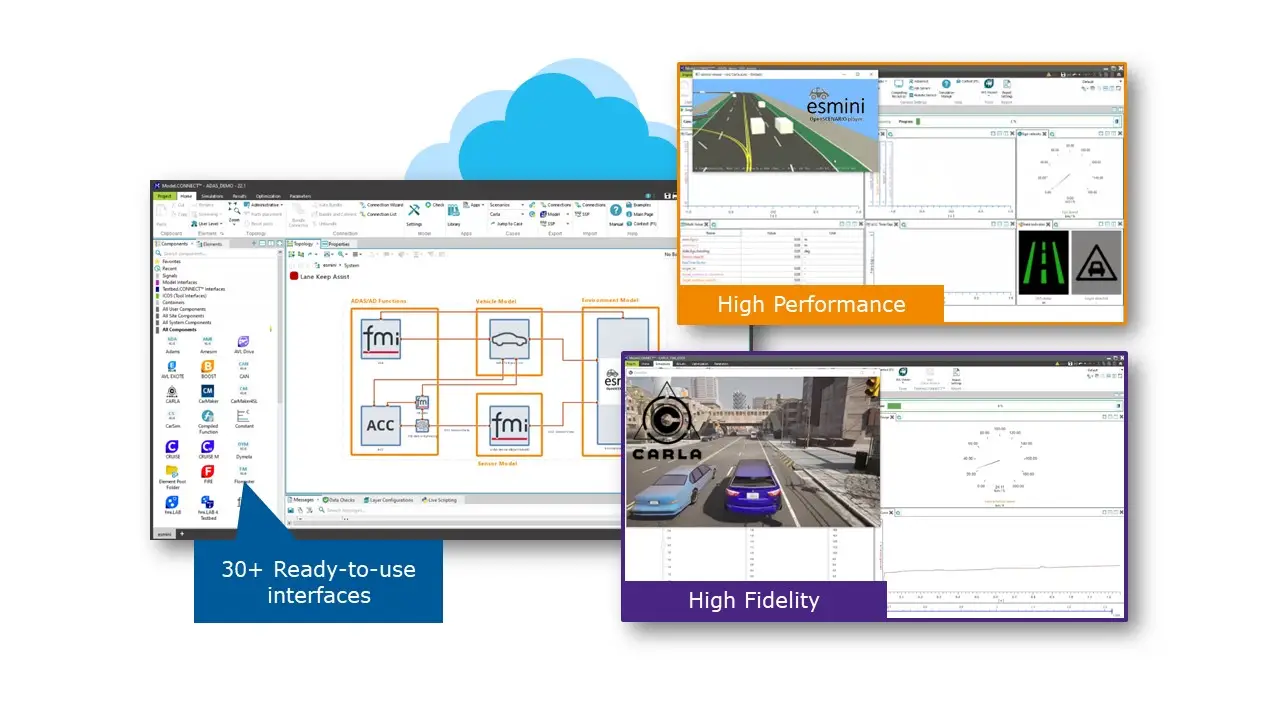Select the CARLA component in component list
The width and height of the screenshot is (1280, 720).
172,395
